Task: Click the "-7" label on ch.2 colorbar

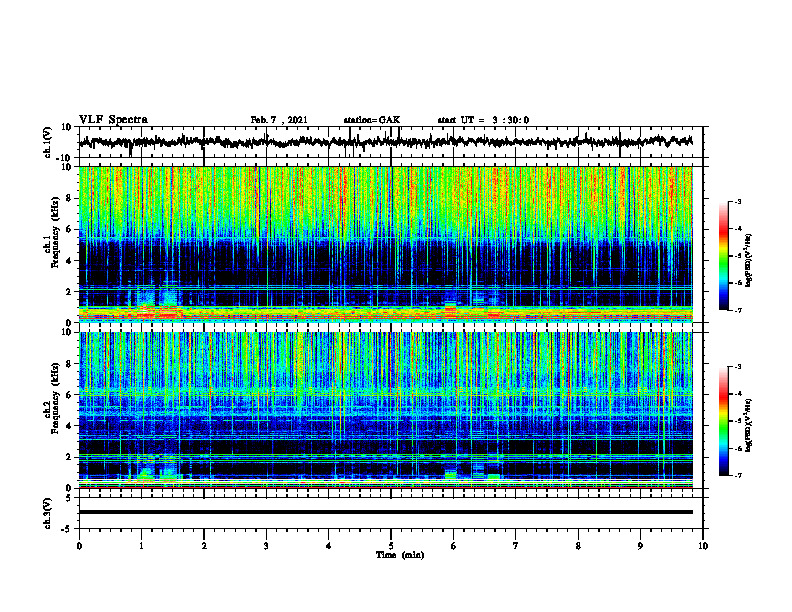Action: coord(738,475)
